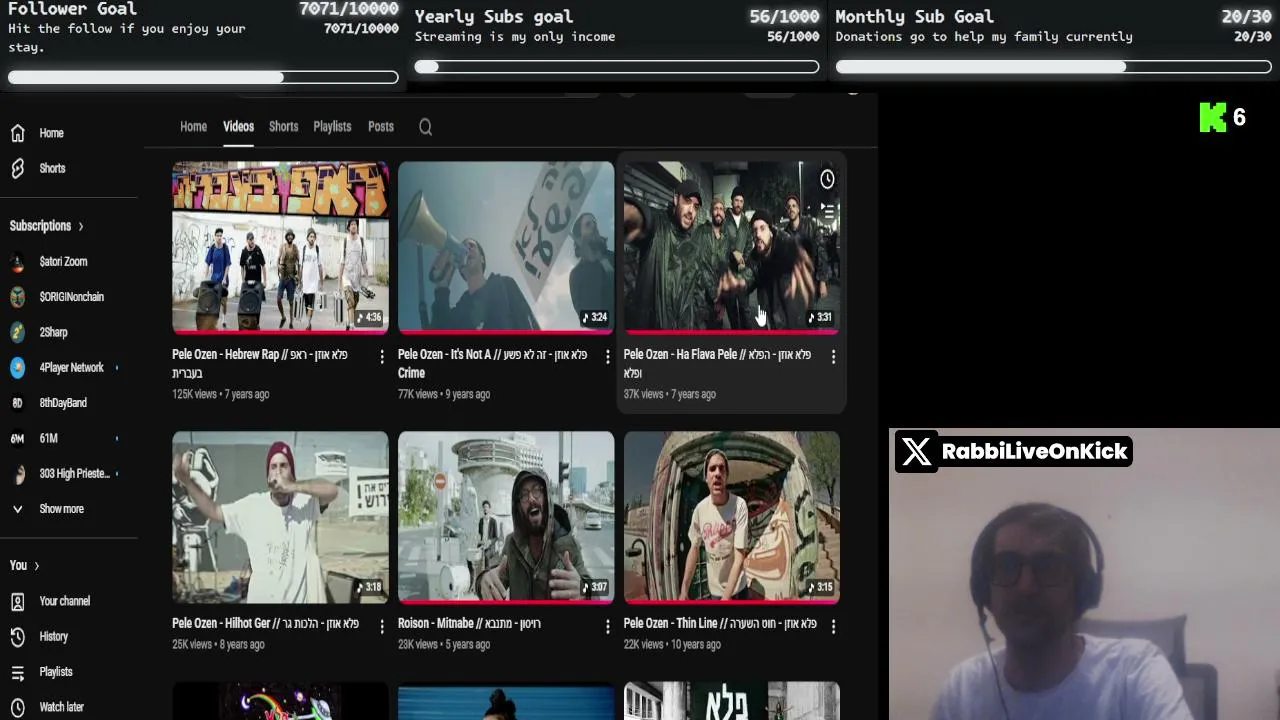This screenshot has width=1280, height=720.
Task: Play the megaphone It's Not A Crime thumbnail
Action: (506, 247)
